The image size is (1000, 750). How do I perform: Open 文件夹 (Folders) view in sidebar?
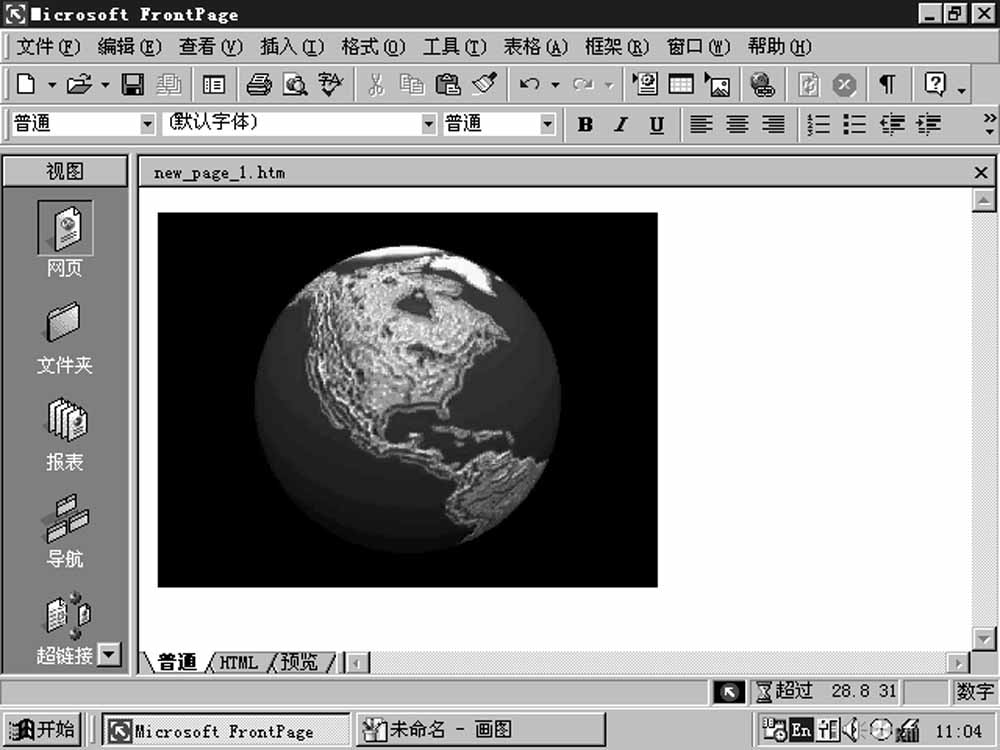click(64, 338)
